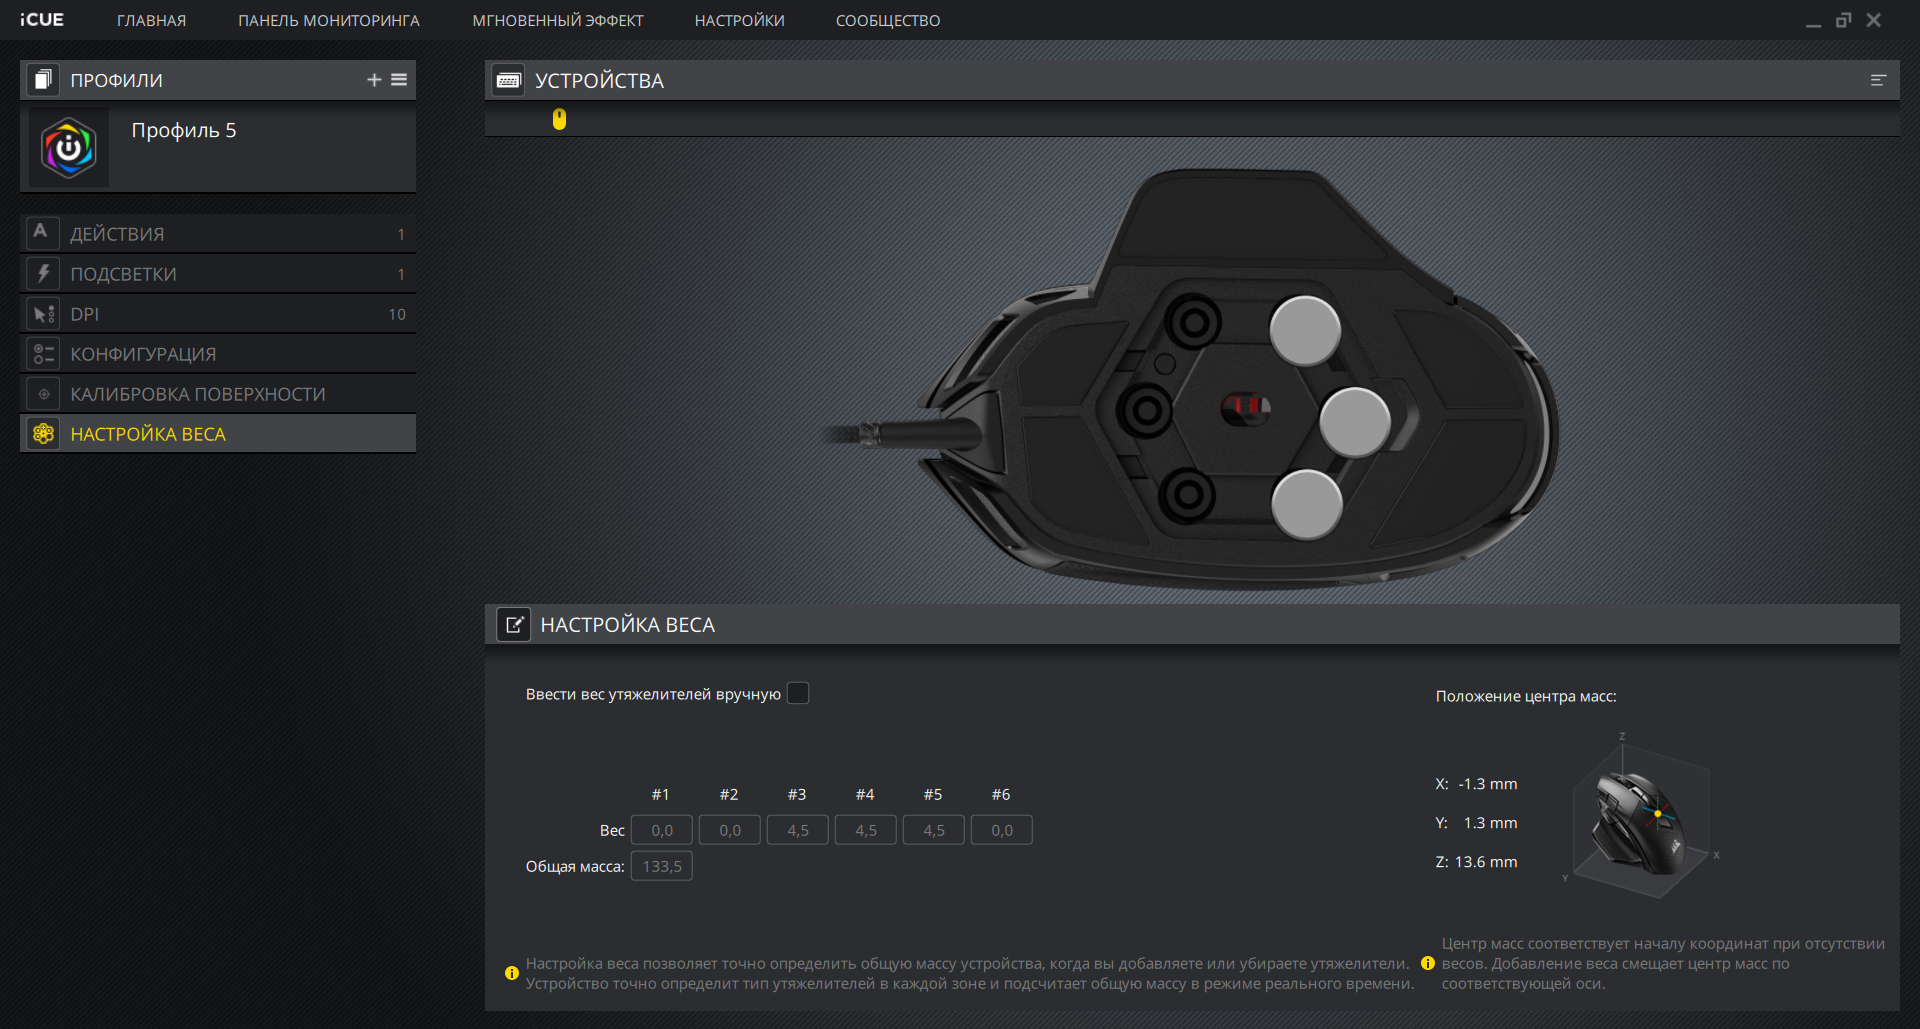This screenshot has height=1029, width=1920.
Task: Click the DPI cursor icon
Action: click(x=43, y=314)
